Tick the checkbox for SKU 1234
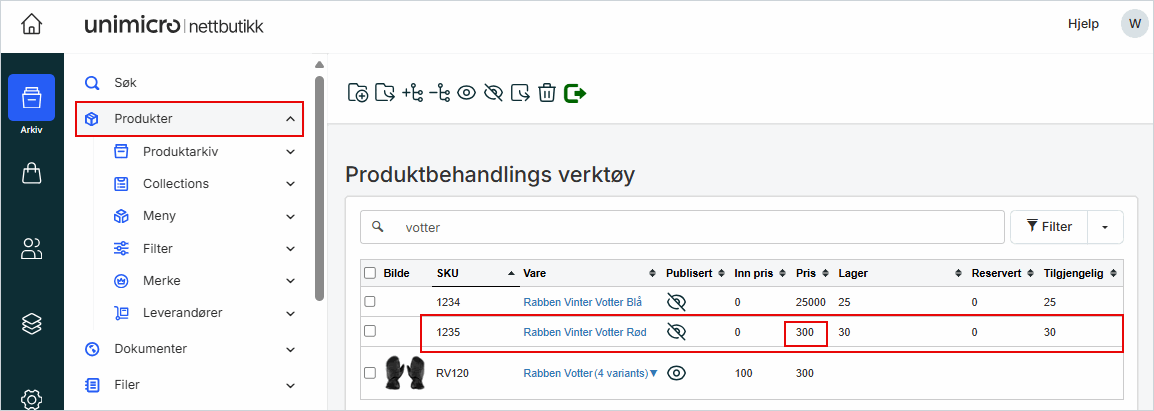 tap(370, 301)
